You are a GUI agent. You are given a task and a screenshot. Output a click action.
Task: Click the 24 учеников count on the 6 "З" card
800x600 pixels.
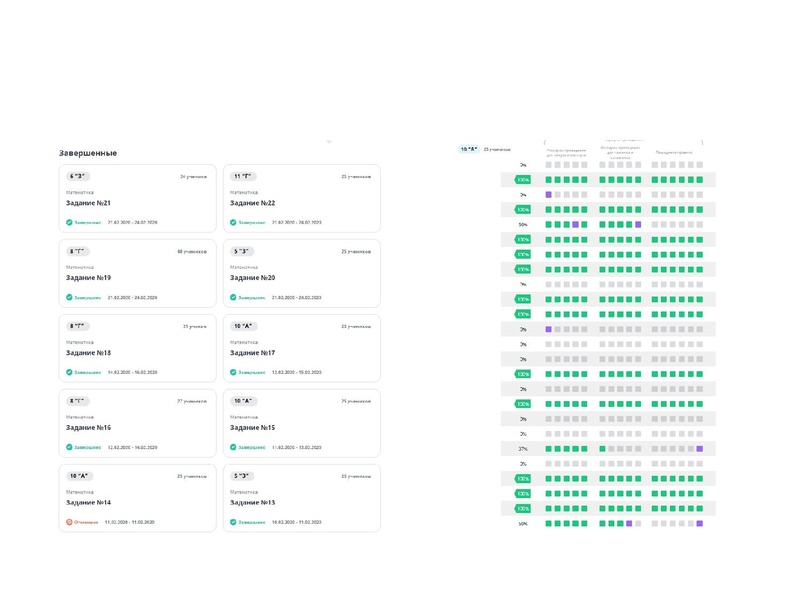(x=193, y=176)
